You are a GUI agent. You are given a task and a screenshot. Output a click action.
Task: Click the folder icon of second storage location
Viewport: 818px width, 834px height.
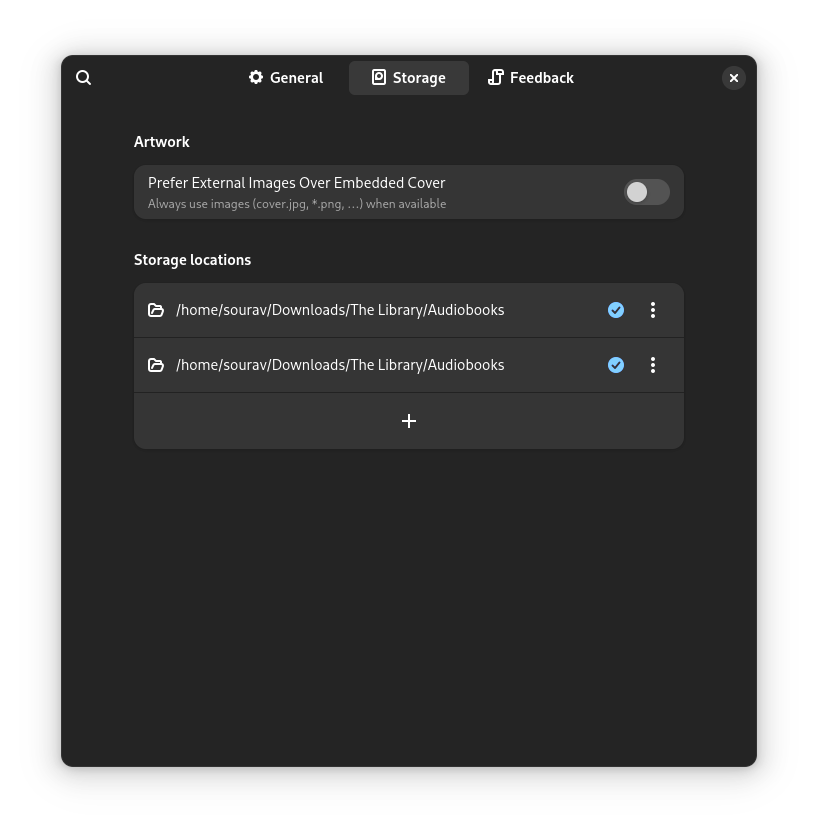(x=156, y=365)
